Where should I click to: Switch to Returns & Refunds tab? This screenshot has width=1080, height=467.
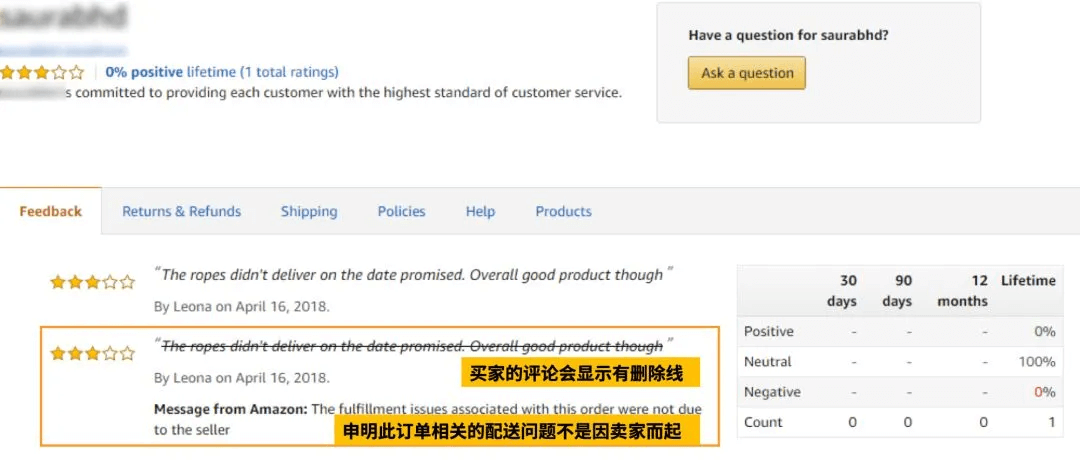click(181, 211)
